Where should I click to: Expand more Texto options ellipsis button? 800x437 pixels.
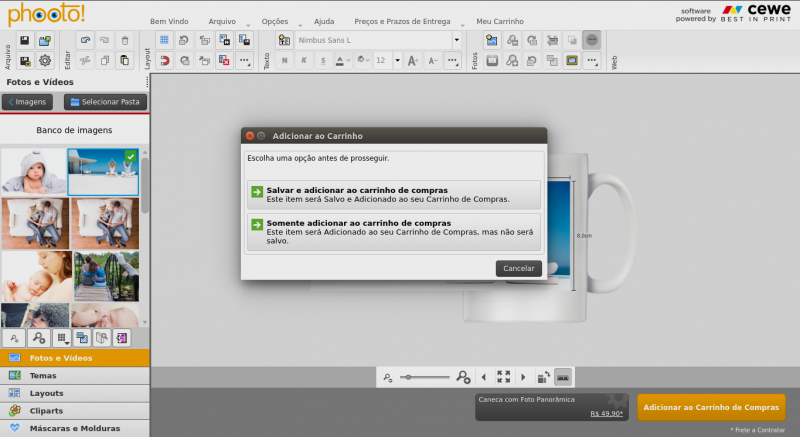pos(453,61)
